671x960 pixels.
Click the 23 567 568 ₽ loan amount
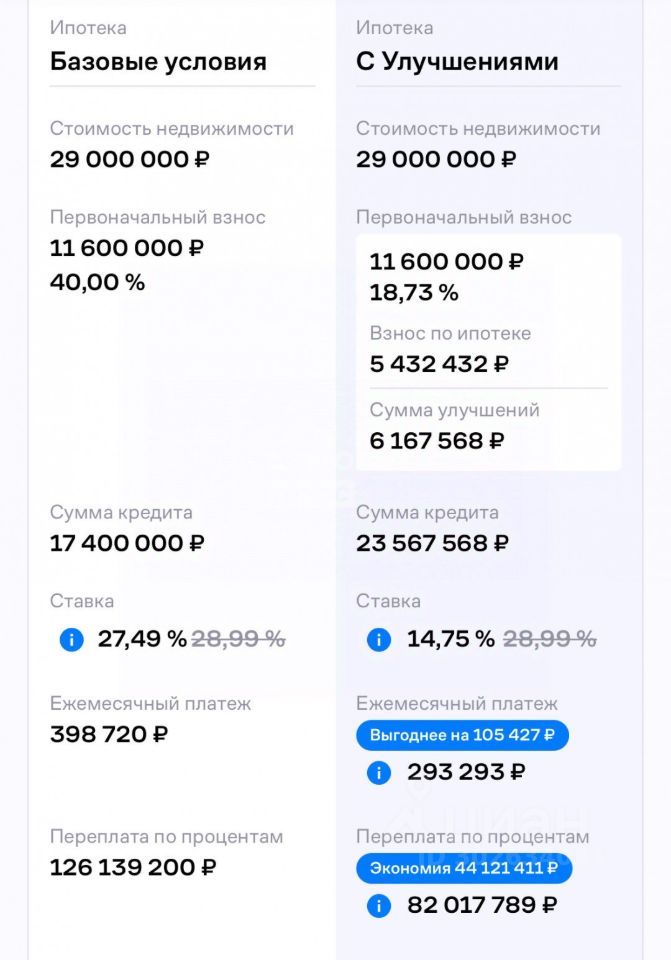coord(432,543)
